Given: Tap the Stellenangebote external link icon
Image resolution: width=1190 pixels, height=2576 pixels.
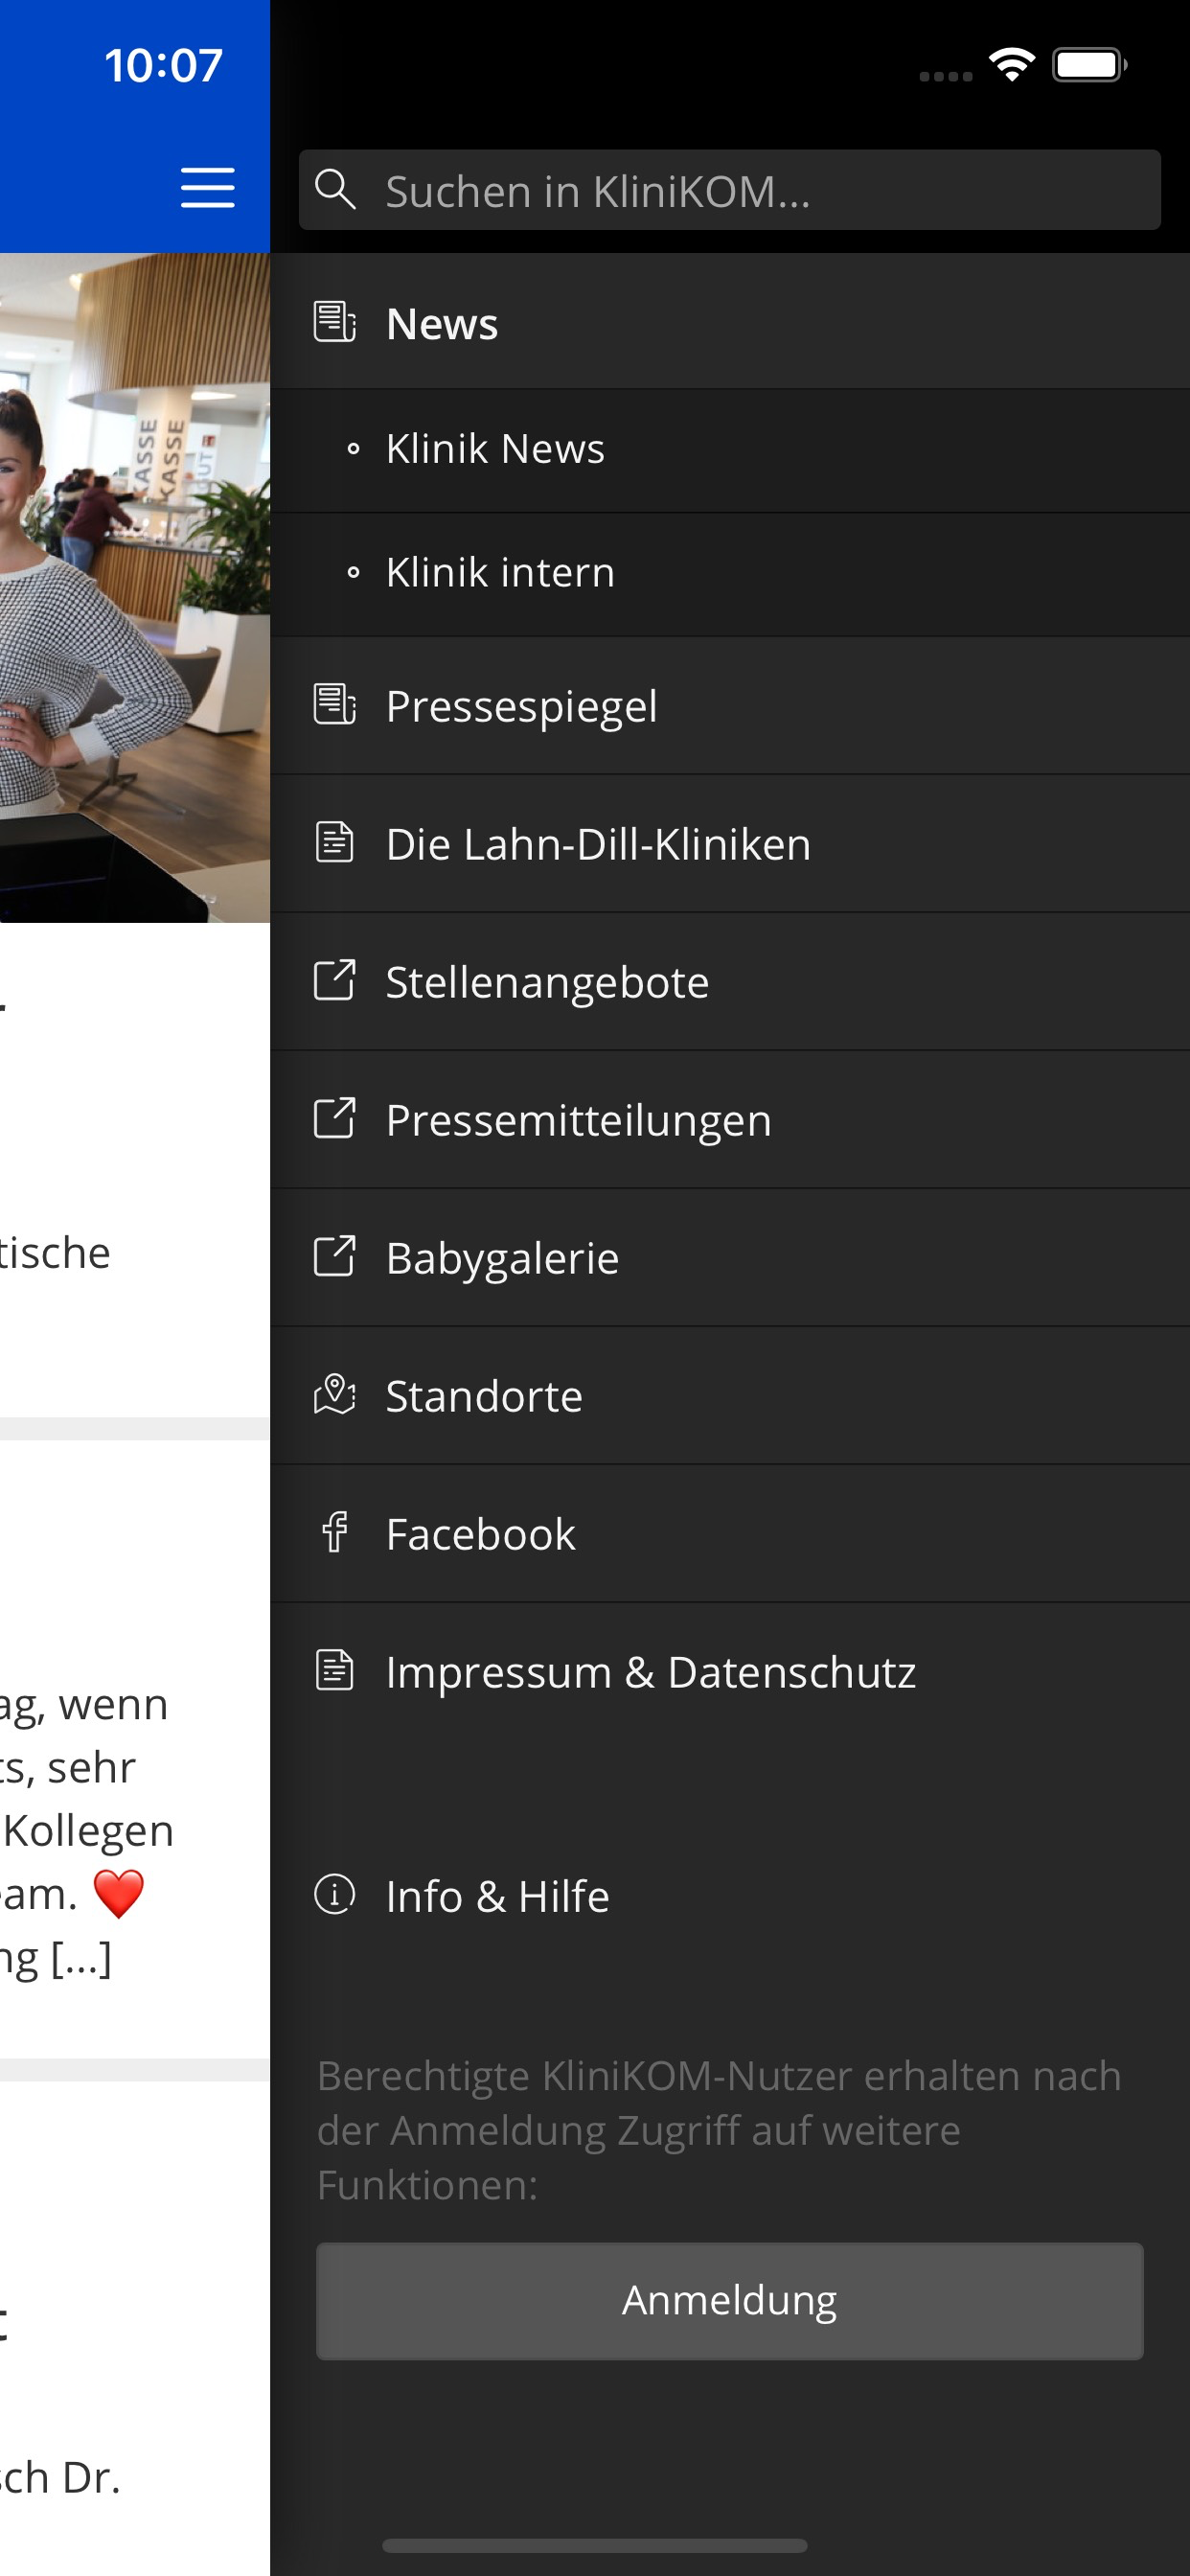Looking at the screenshot, I should (x=335, y=980).
